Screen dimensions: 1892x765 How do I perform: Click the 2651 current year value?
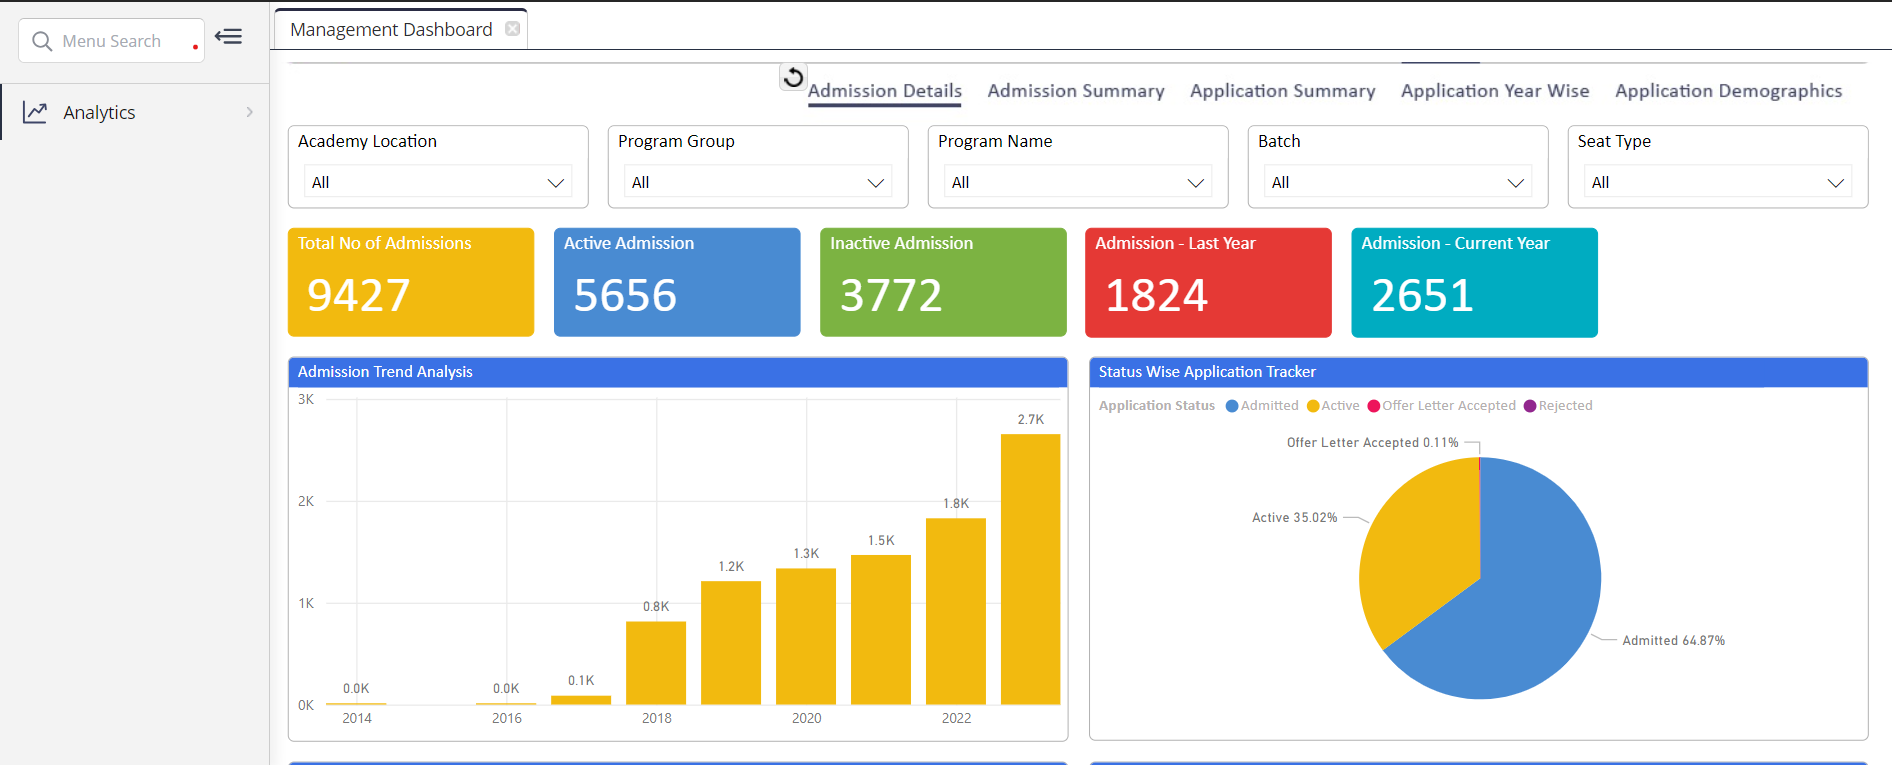tap(1422, 296)
